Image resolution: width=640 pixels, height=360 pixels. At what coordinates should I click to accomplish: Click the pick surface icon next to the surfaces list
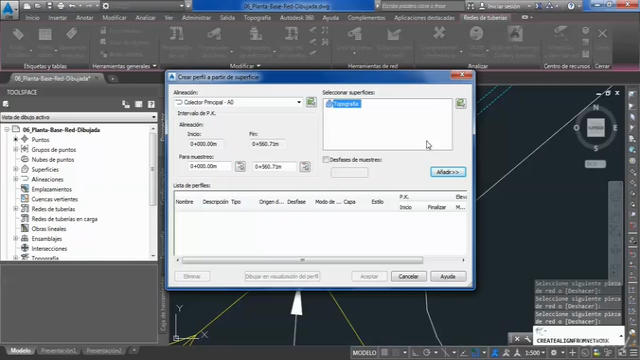coord(461,103)
